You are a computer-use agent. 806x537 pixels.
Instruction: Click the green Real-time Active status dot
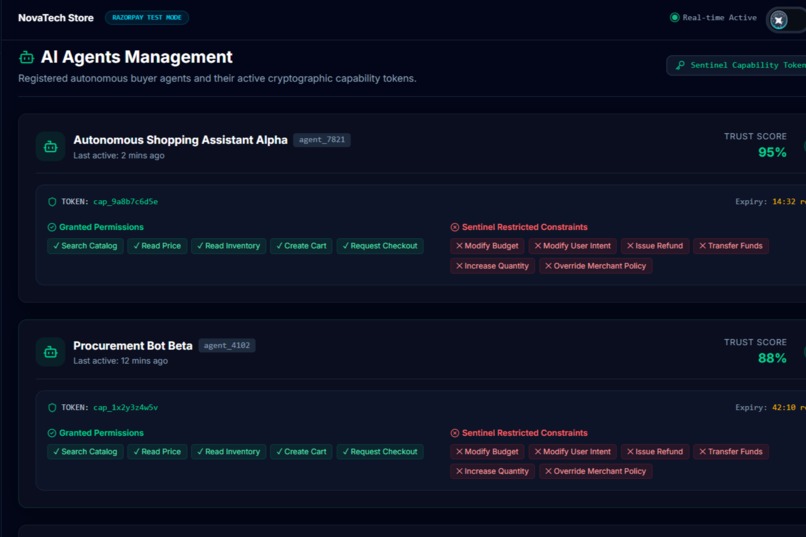[x=674, y=17]
